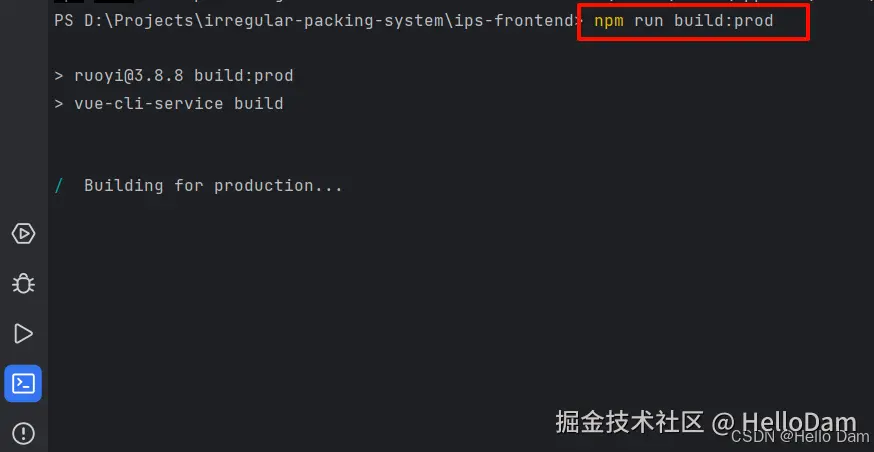Click the vue-cli-service build output line
The width and height of the screenshot is (874, 452).
(x=178, y=103)
